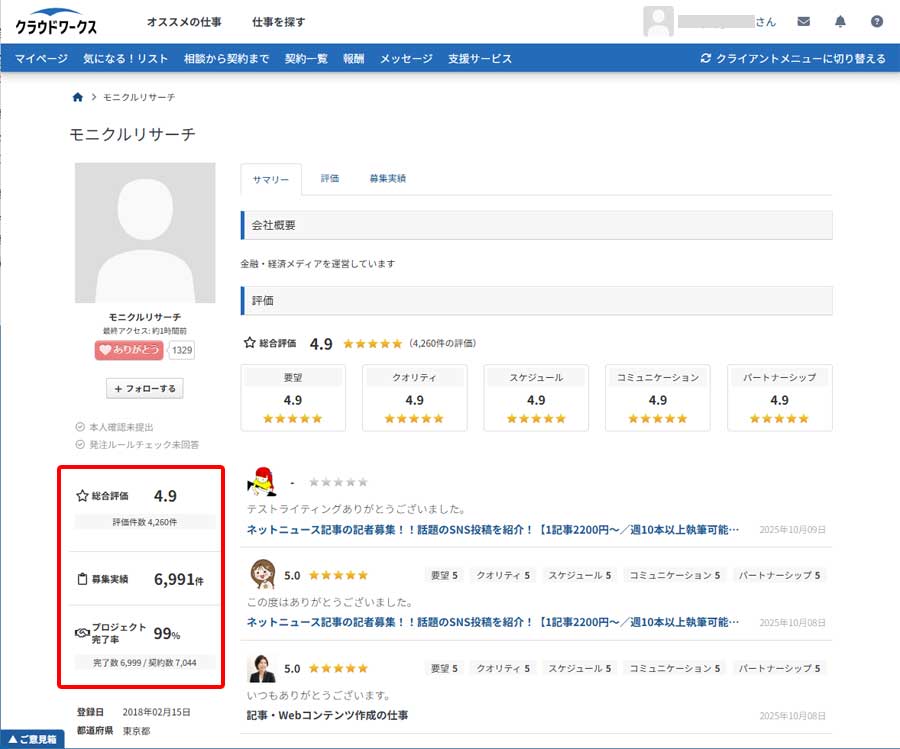Click the large profile picture placeholder
Screen dimensions: 900x749
point(145,232)
